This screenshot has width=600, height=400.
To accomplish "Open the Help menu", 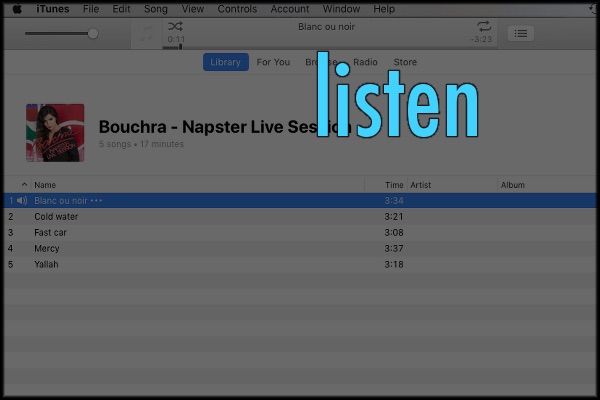I will pos(384,9).
